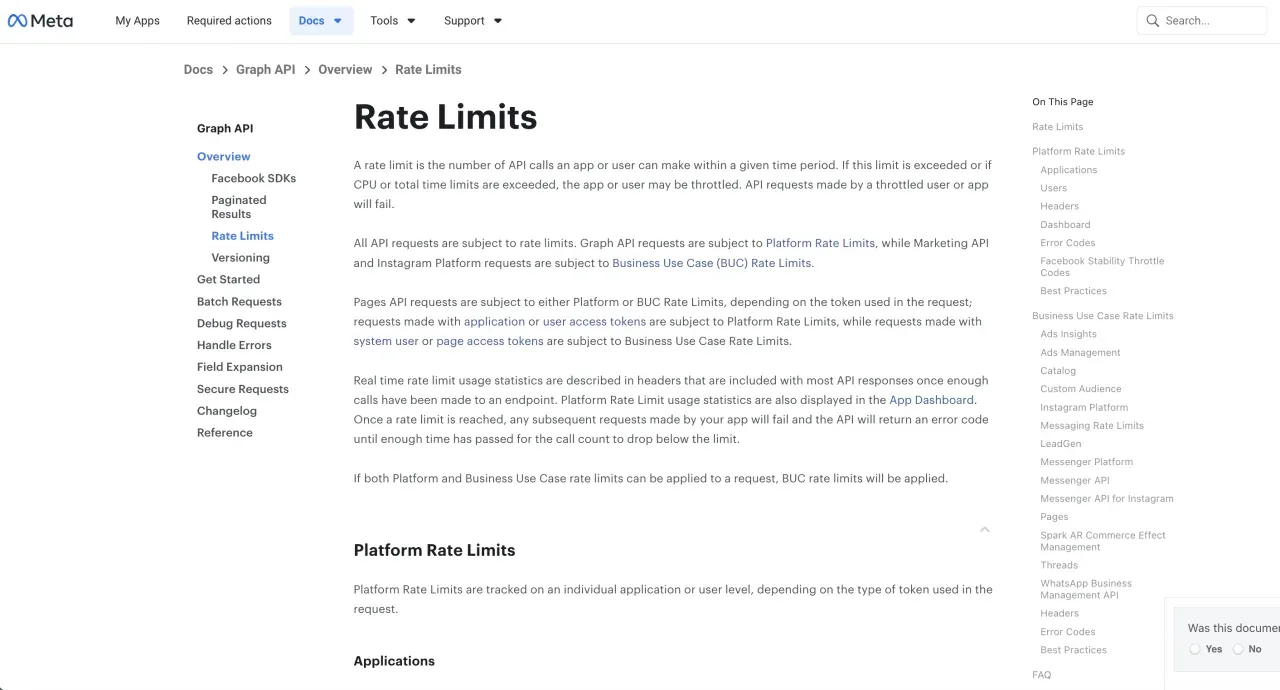Click the Platform Rate Limits heading

[x=435, y=550]
